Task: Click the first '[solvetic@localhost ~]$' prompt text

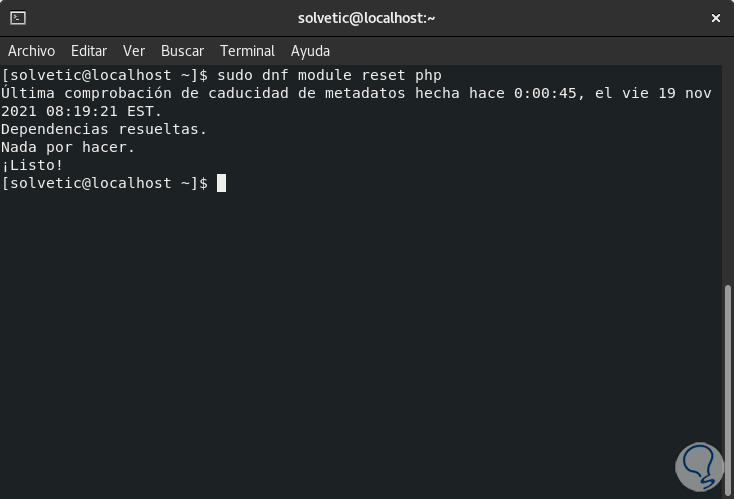Action: pyautogui.click(x=104, y=75)
